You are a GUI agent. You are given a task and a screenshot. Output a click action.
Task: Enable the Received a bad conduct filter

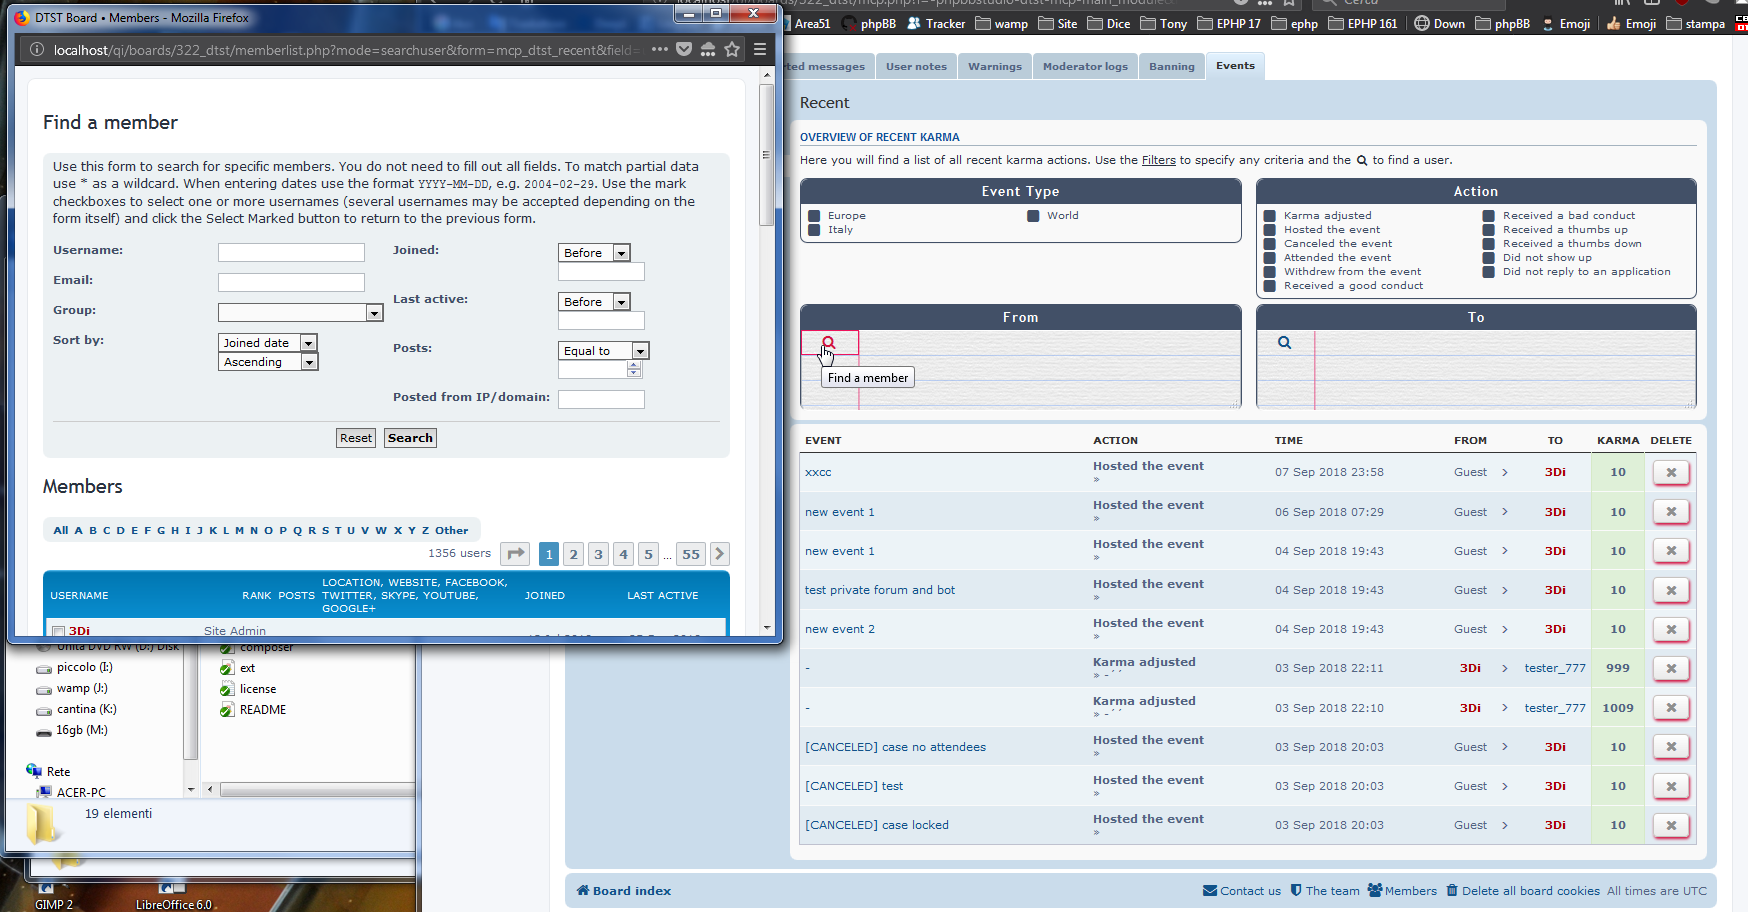point(1488,216)
